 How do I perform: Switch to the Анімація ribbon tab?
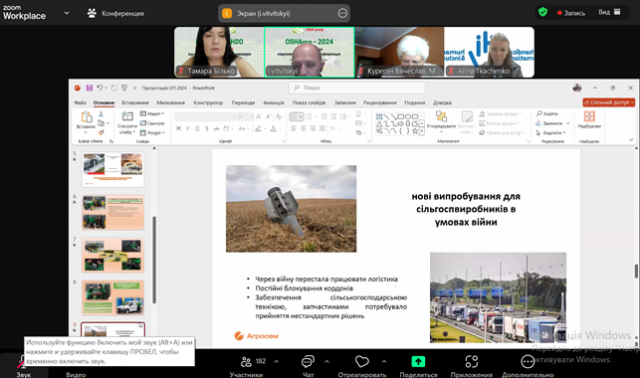[273, 102]
